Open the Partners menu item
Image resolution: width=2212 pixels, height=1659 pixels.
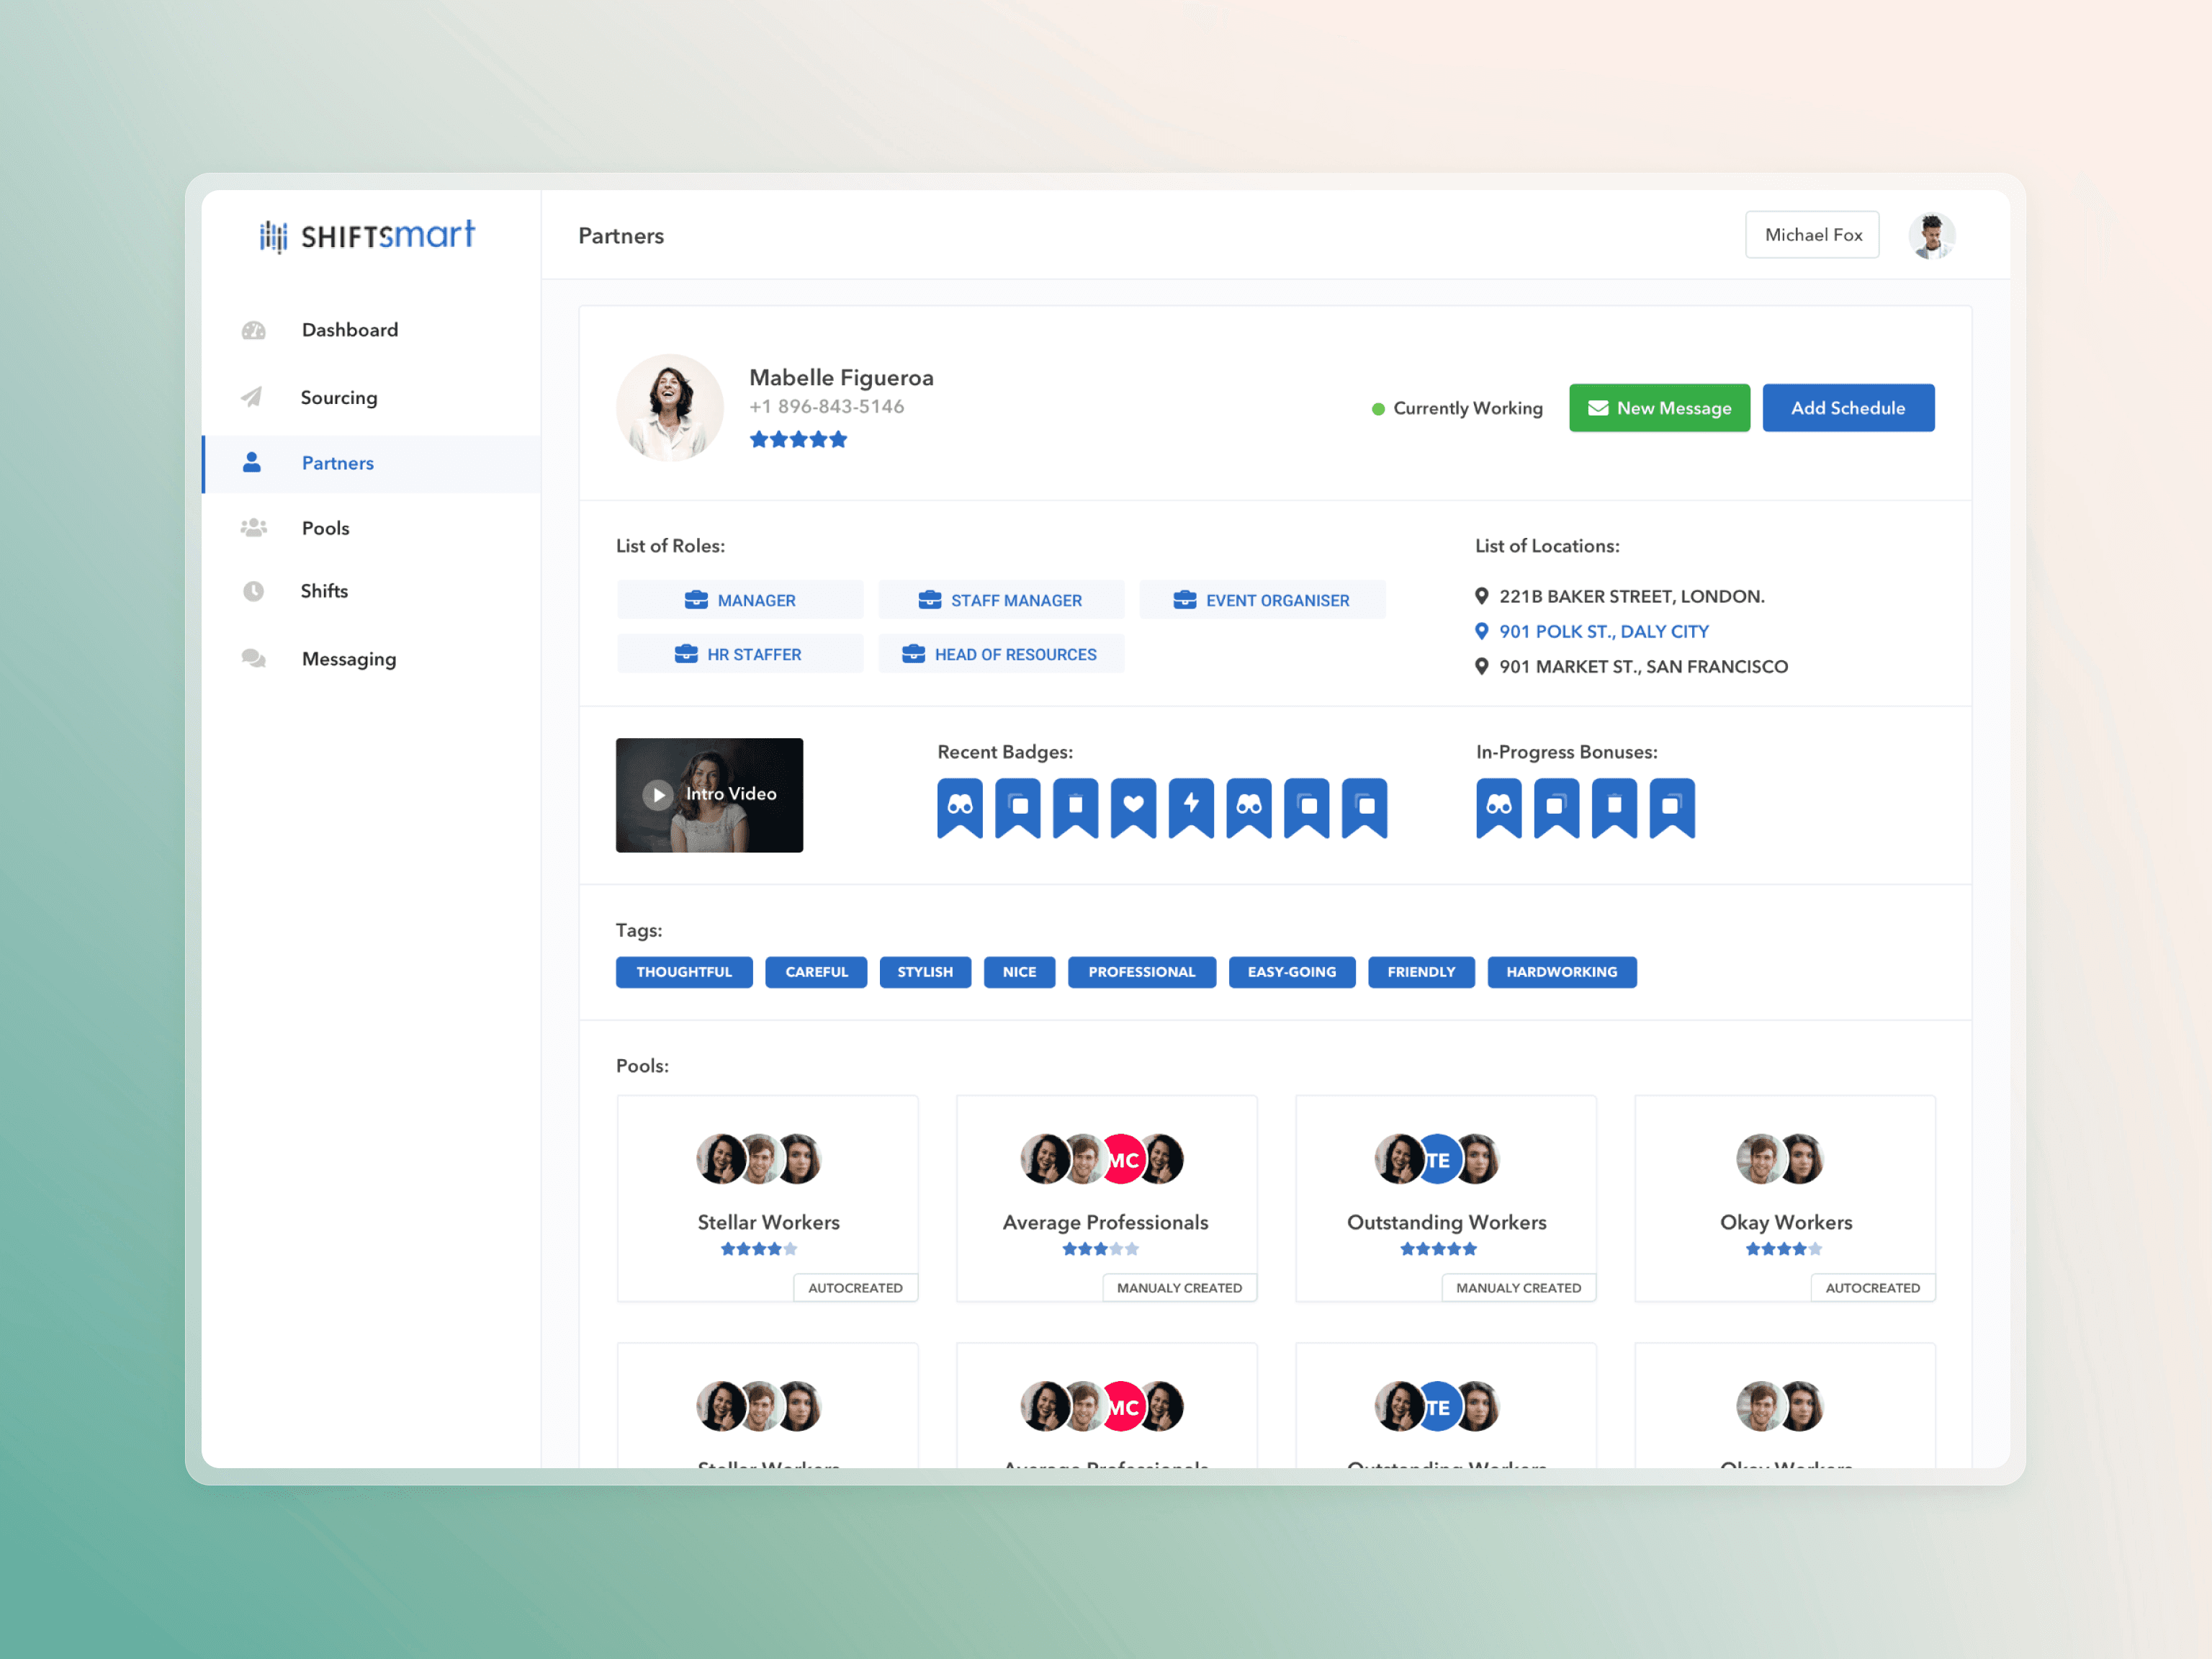pos(337,463)
